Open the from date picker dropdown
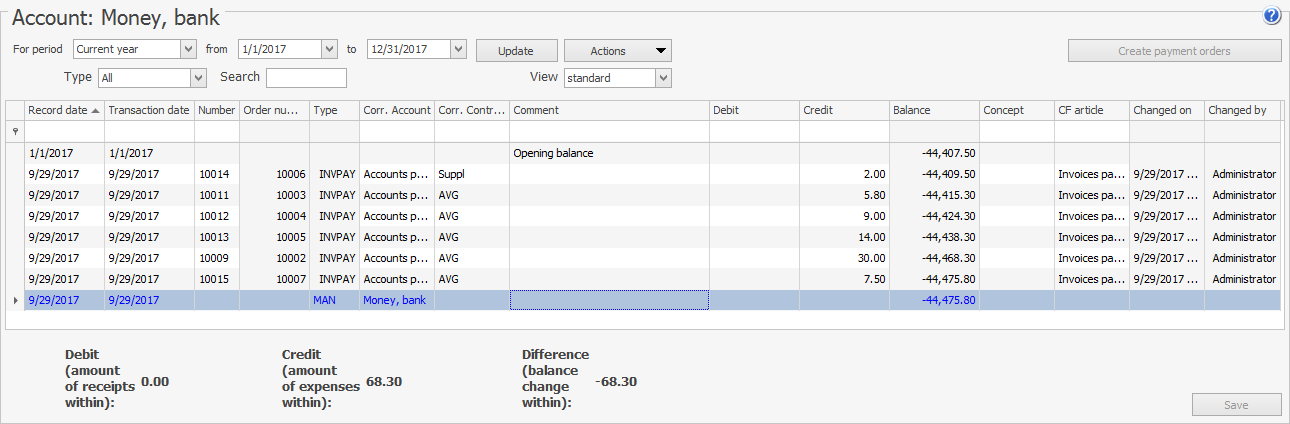The height and width of the screenshot is (424, 1290). click(x=329, y=49)
